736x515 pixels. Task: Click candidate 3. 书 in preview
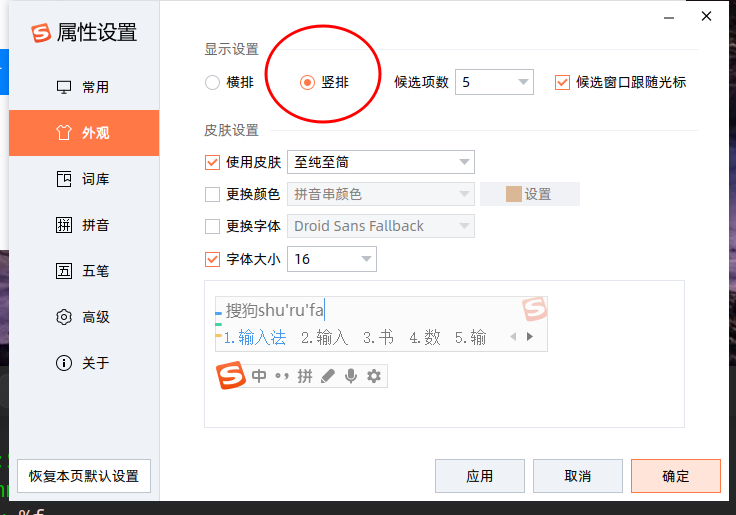(x=378, y=338)
